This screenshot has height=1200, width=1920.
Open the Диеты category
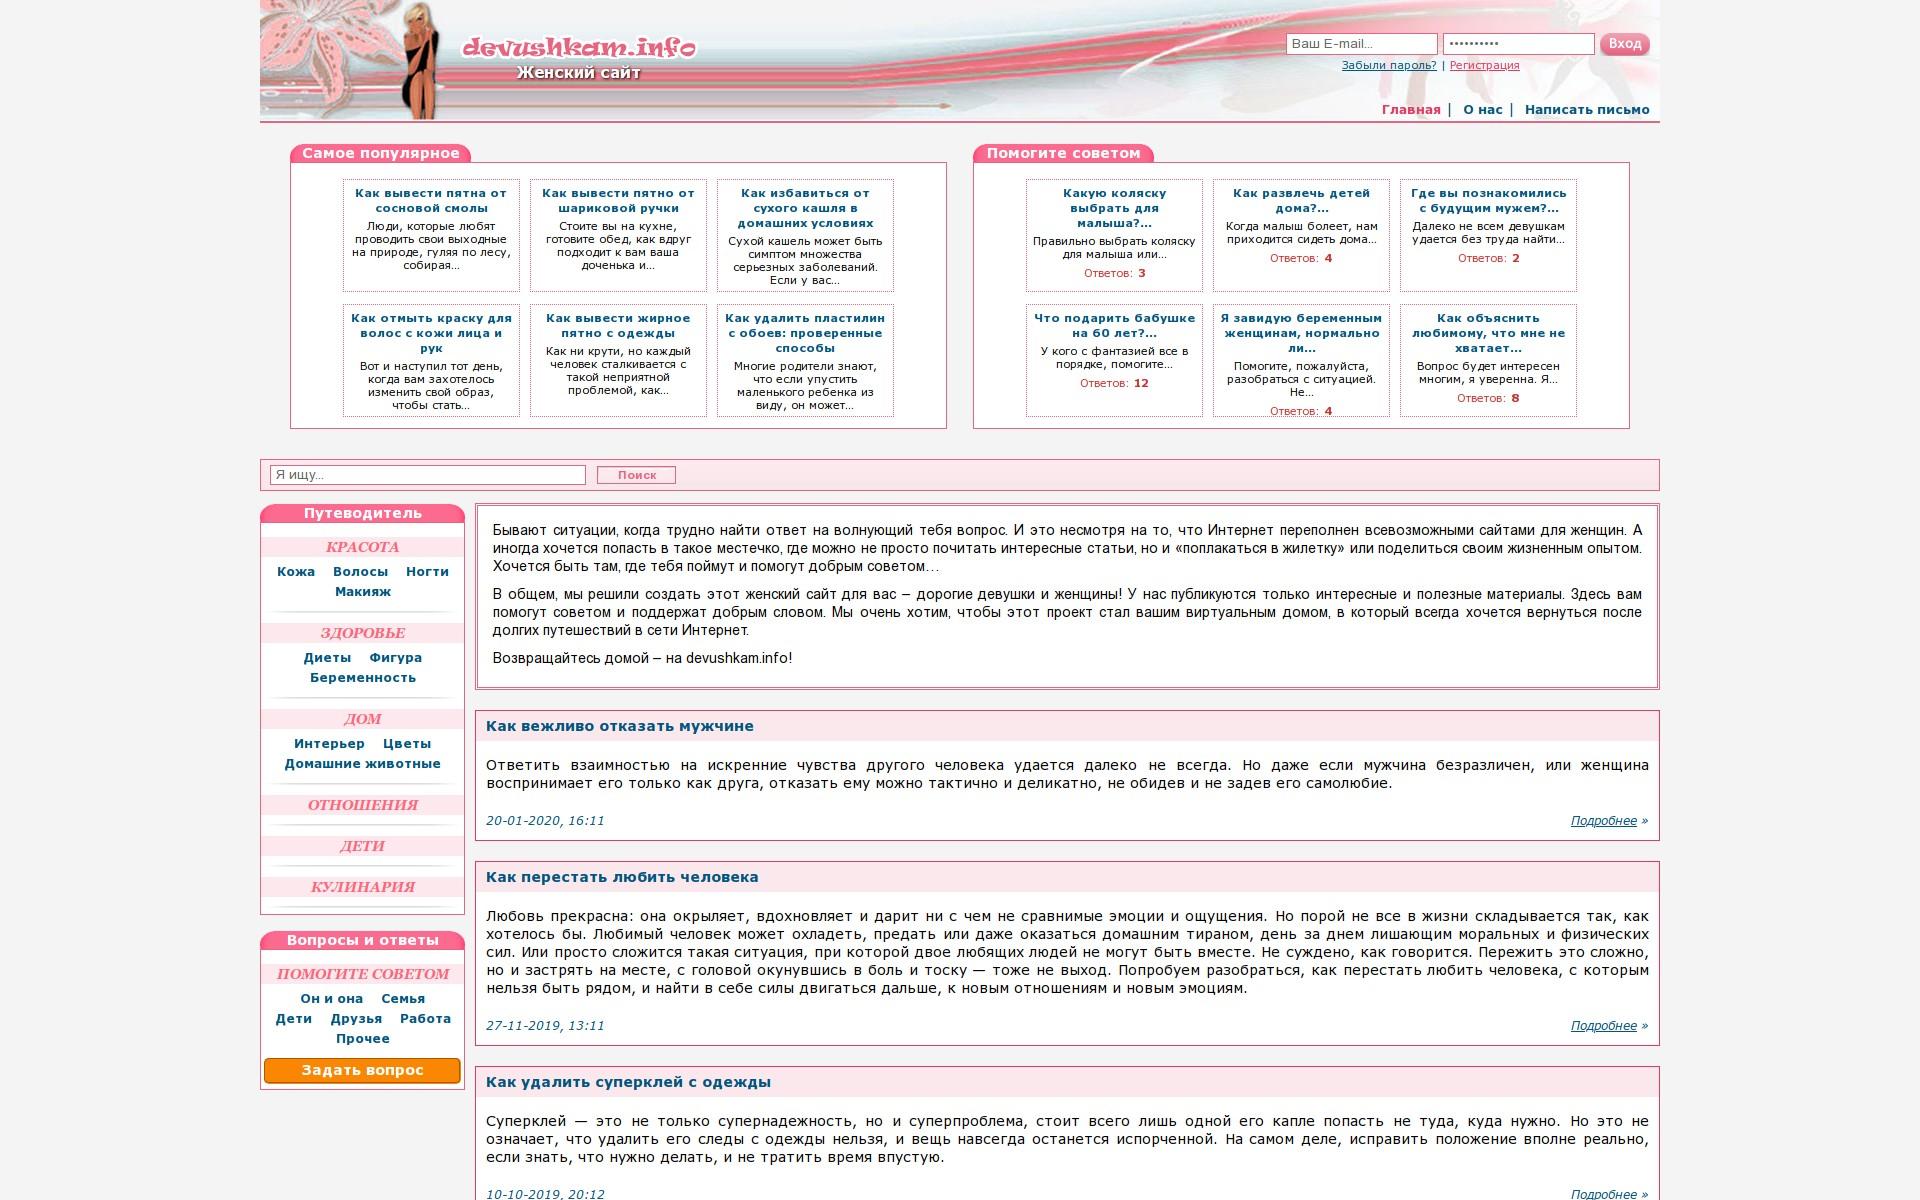[x=327, y=658]
